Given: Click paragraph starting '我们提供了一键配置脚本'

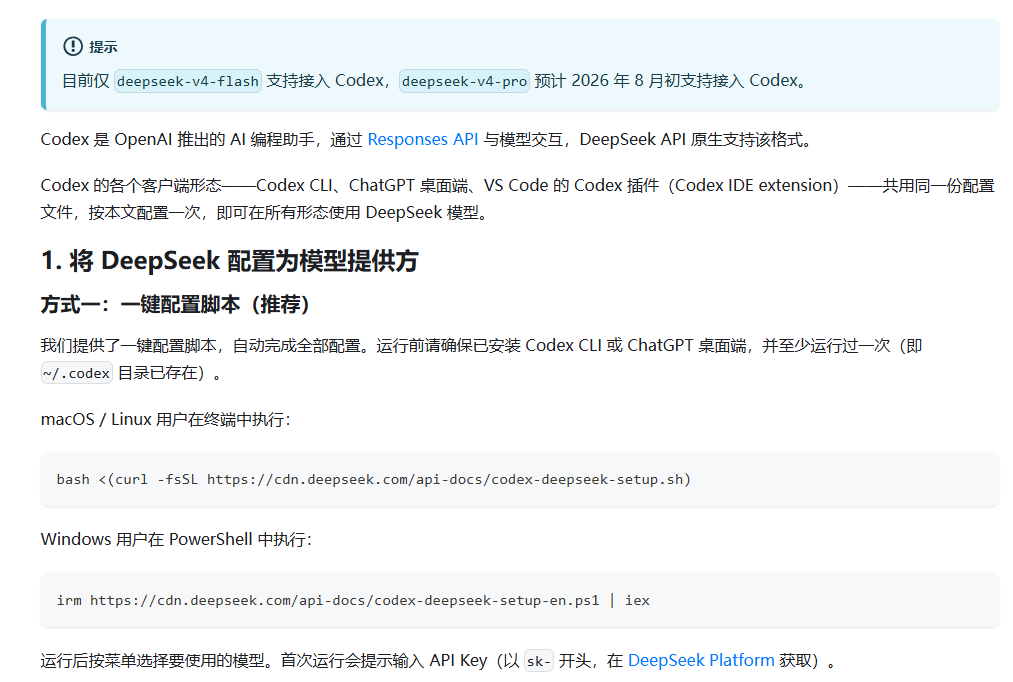Looking at the screenshot, I should point(481,359).
